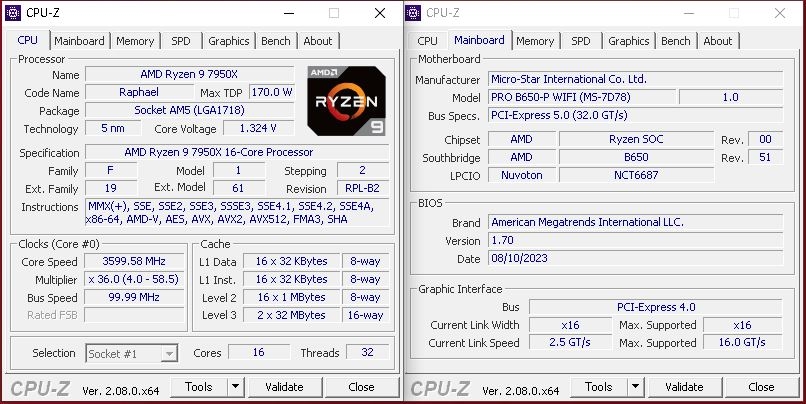Click PCI-Express 5.0 (32.0 GT/s) bus specs field
The image size is (806, 404).
(x=635, y=115)
